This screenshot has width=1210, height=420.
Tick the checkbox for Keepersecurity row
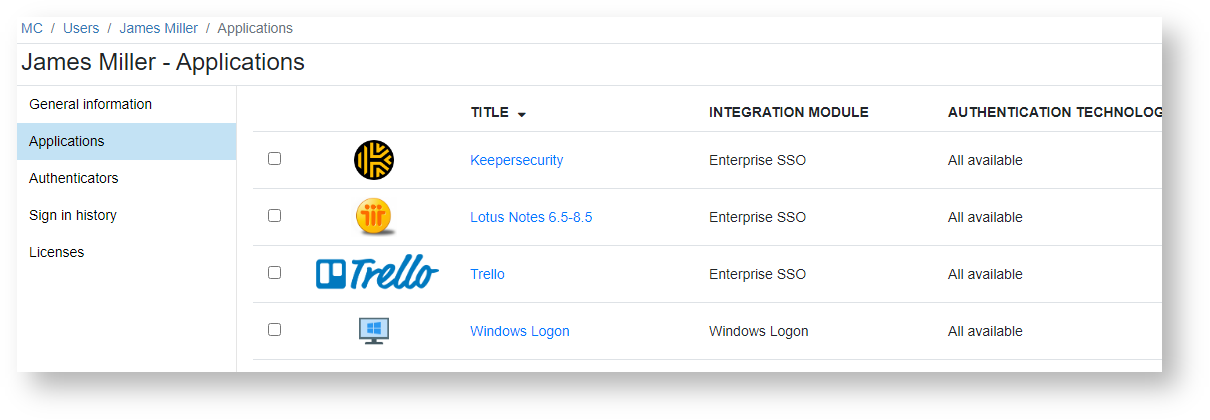(275, 159)
